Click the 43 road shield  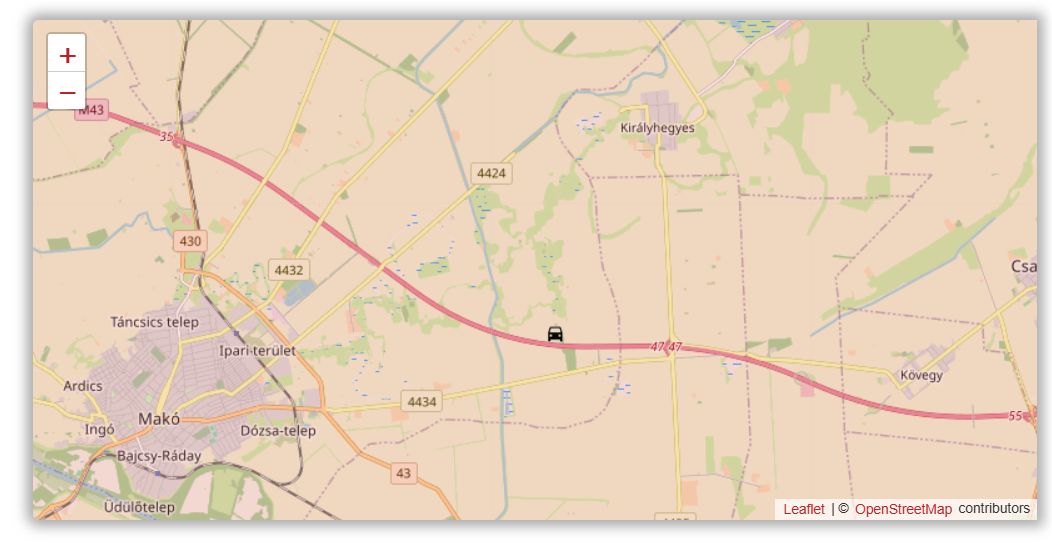403,473
